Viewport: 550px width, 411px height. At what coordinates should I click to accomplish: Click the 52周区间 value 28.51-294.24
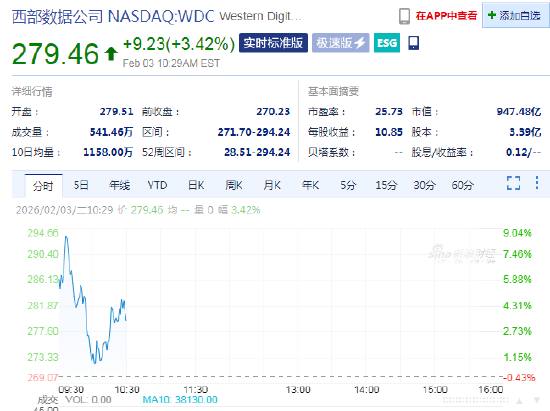coord(257,152)
